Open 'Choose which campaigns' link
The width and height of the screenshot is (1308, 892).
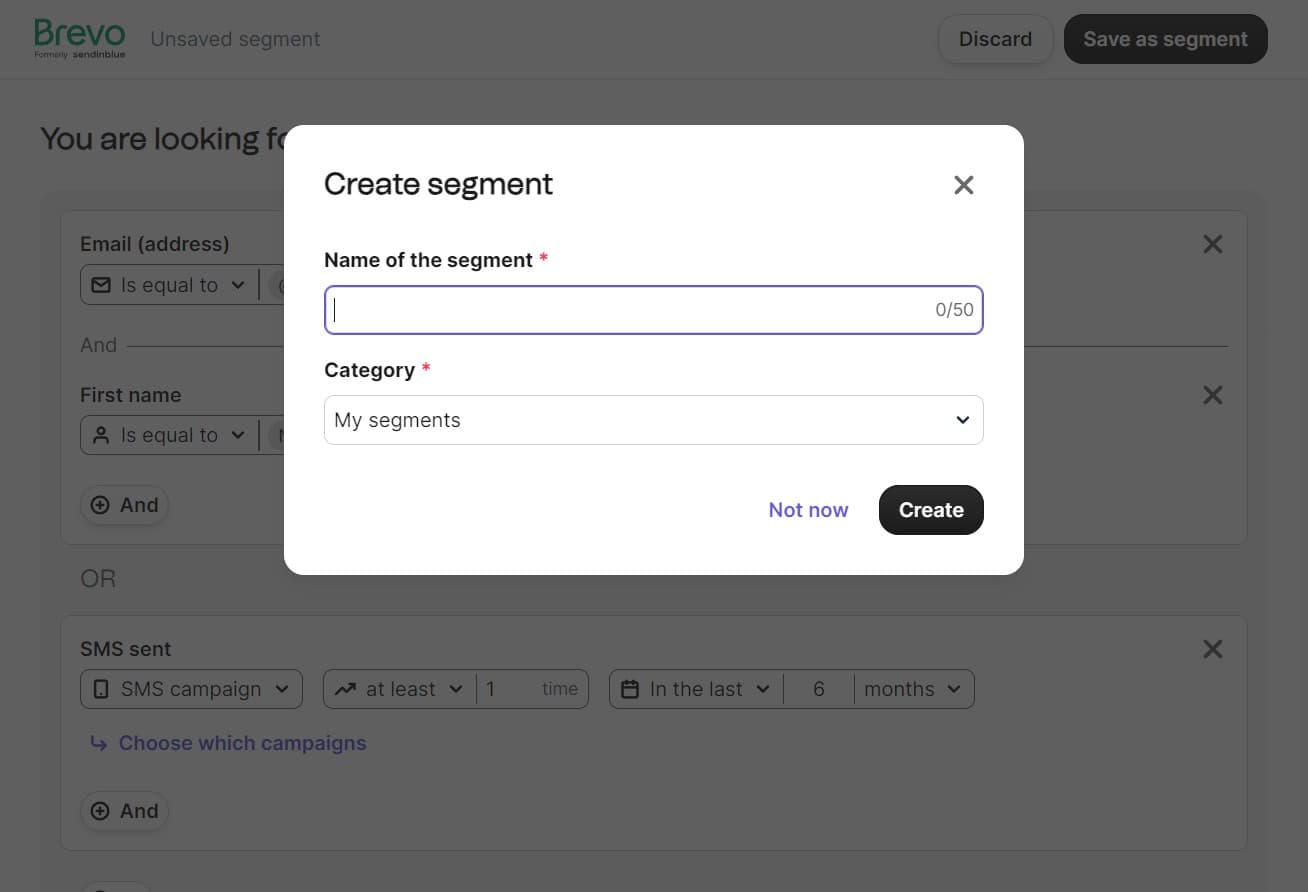242,743
